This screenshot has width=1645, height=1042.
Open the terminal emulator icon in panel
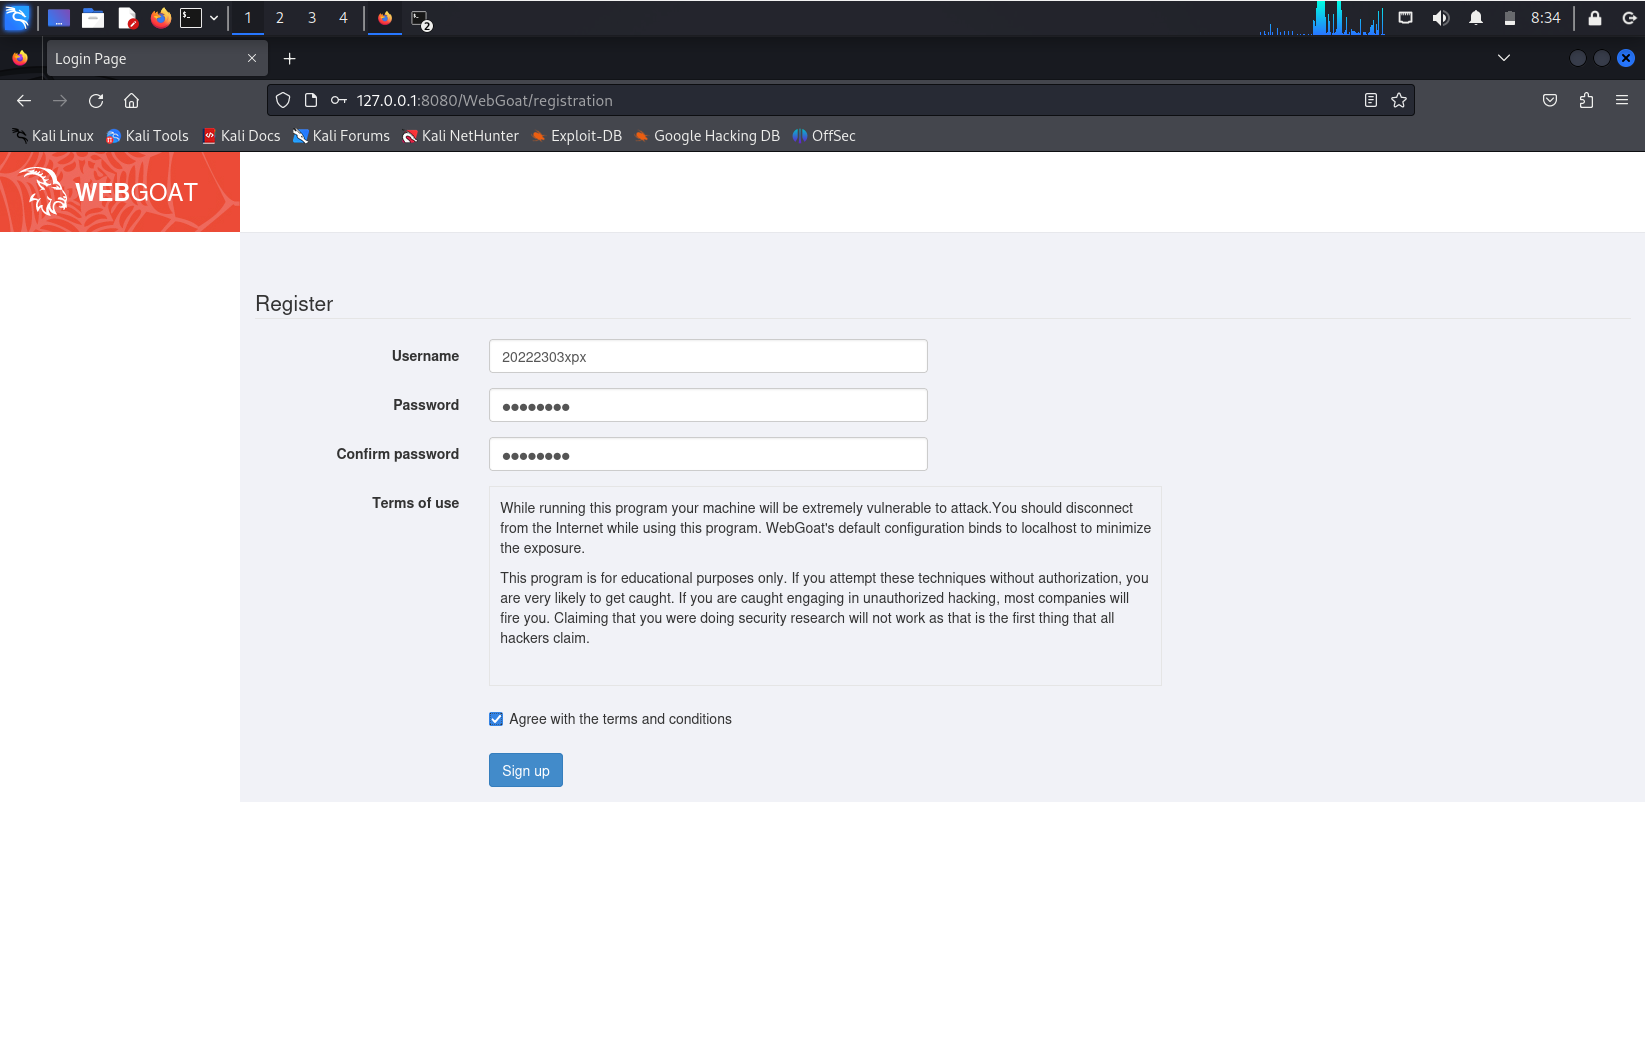(191, 18)
